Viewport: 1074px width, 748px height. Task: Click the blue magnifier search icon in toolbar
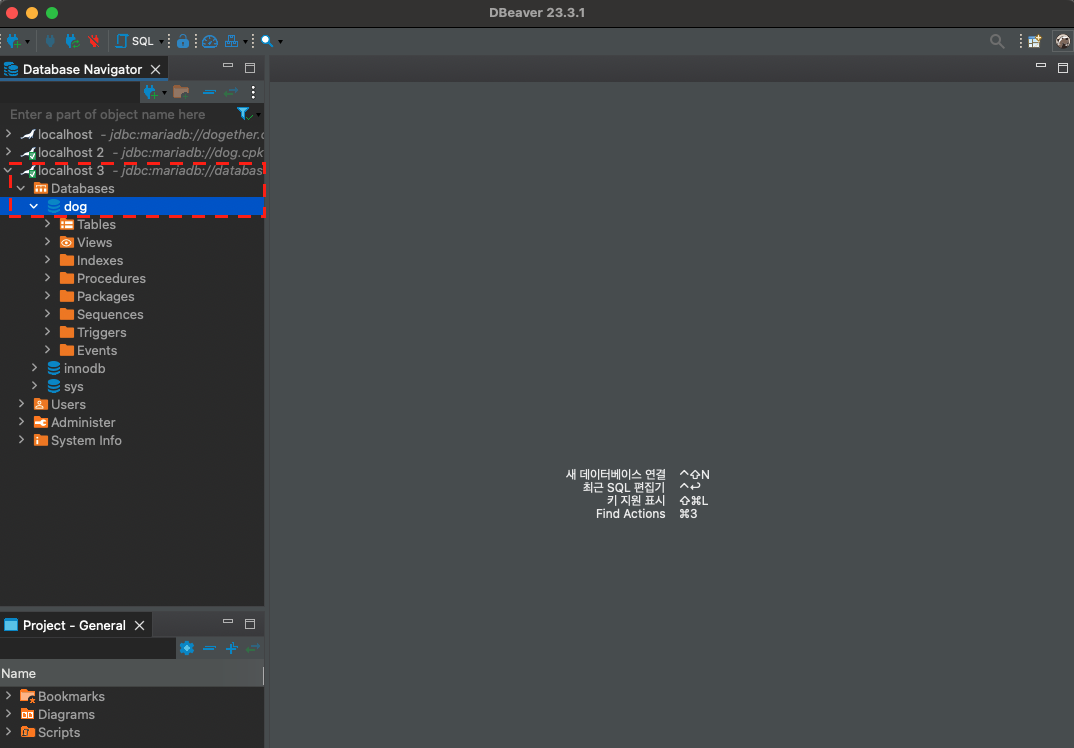tap(266, 41)
